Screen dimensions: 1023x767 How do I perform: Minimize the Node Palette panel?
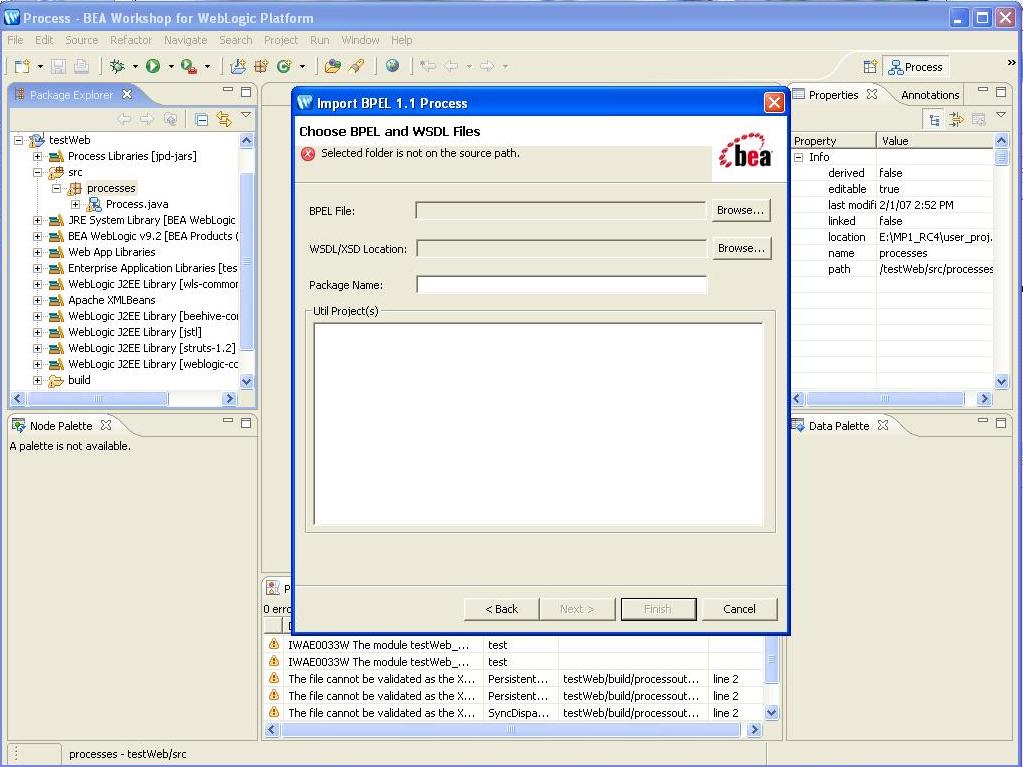pyautogui.click(x=228, y=421)
